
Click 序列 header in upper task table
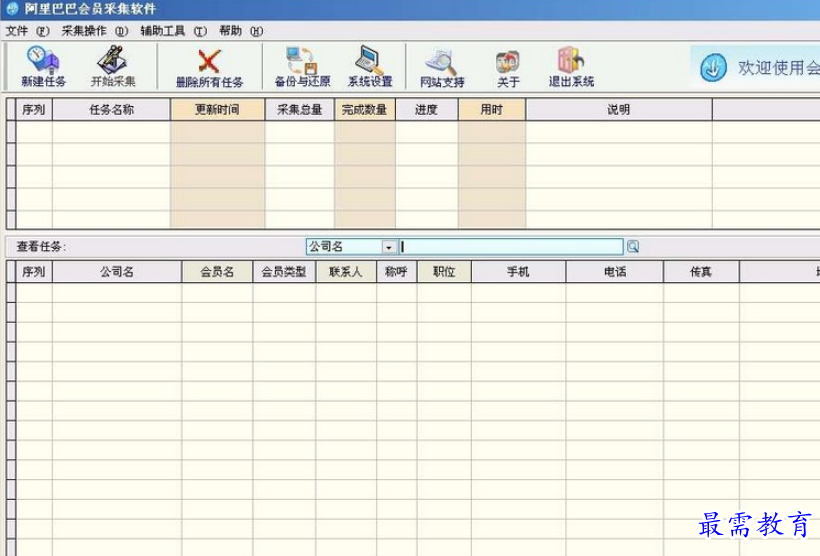point(34,110)
